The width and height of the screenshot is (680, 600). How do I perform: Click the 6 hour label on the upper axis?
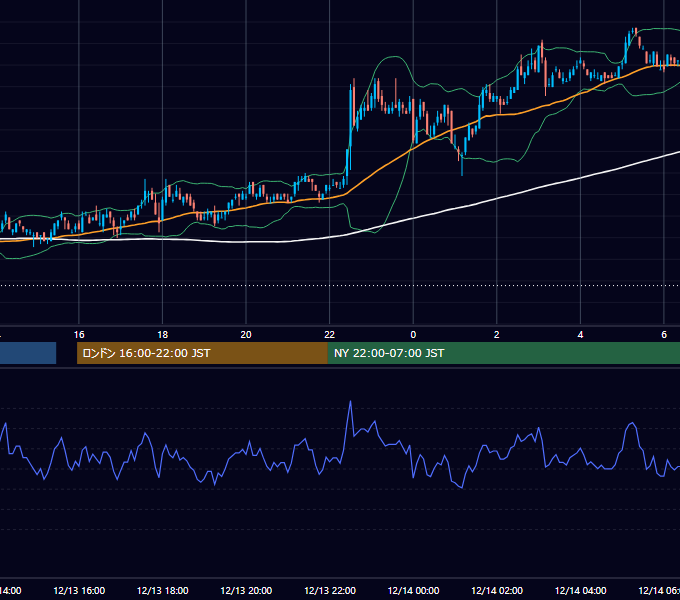664,335
